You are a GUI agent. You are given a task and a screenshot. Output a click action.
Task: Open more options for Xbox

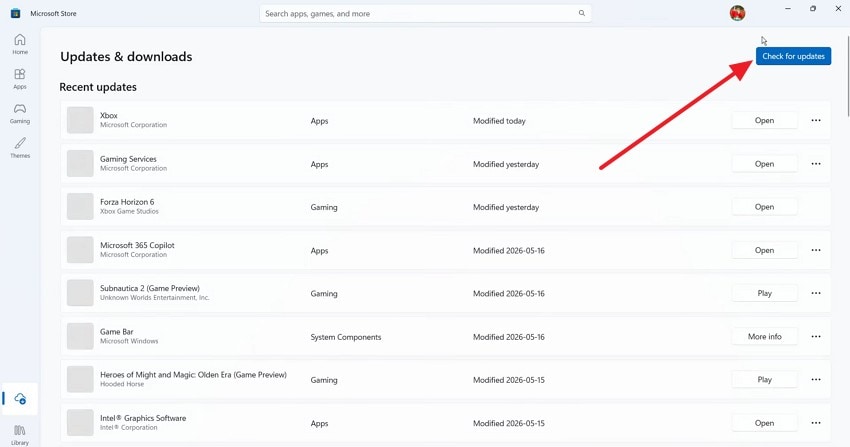816,120
